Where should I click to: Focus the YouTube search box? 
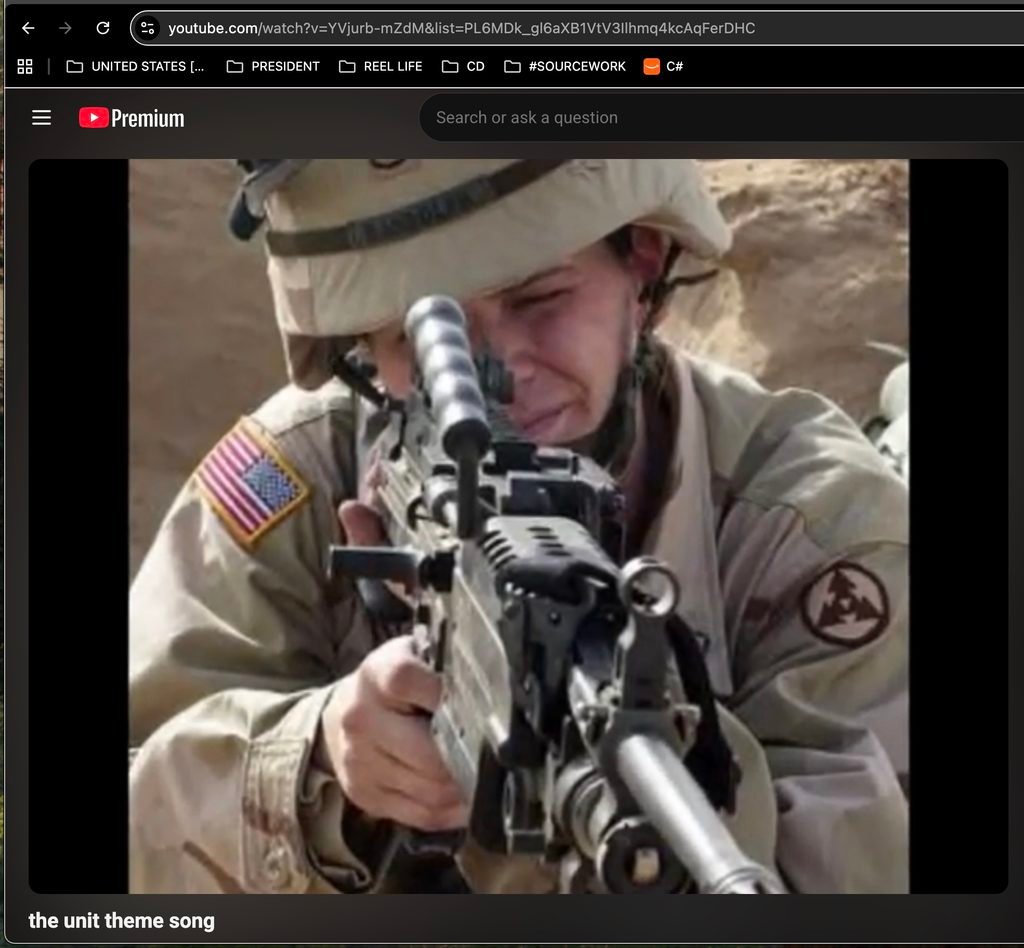click(722, 118)
